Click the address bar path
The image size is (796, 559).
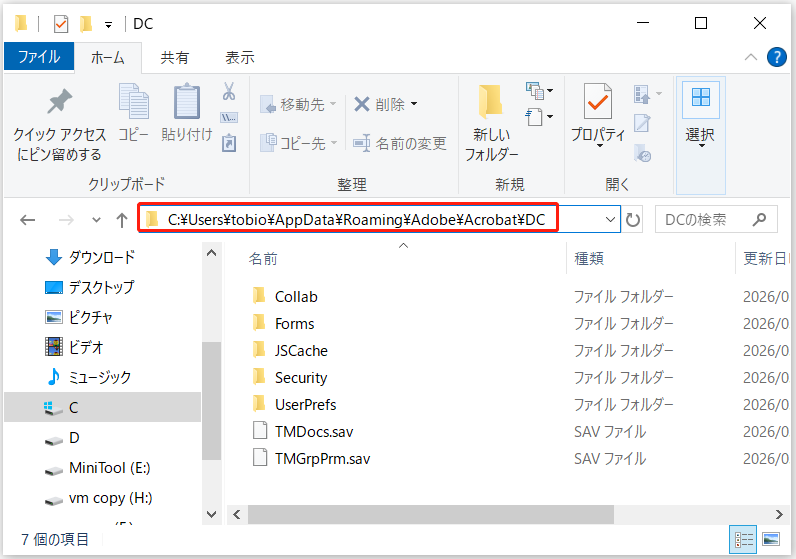[356, 220]
